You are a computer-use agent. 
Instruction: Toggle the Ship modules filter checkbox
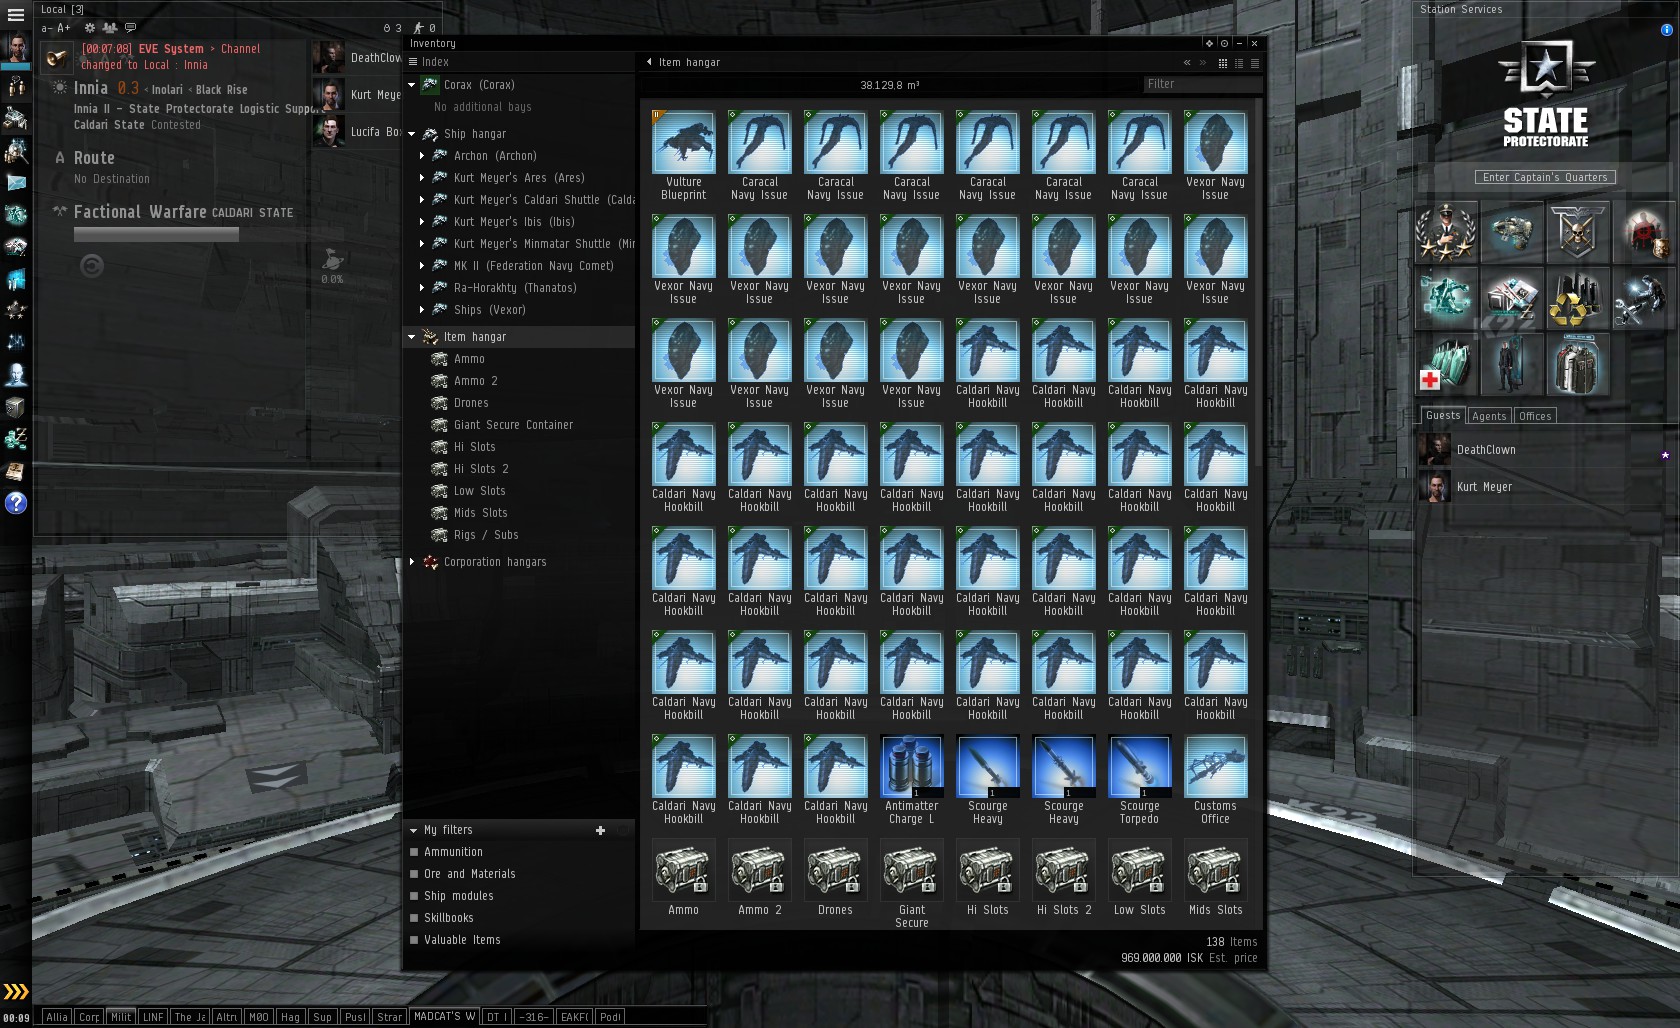(x=414, y=896)
